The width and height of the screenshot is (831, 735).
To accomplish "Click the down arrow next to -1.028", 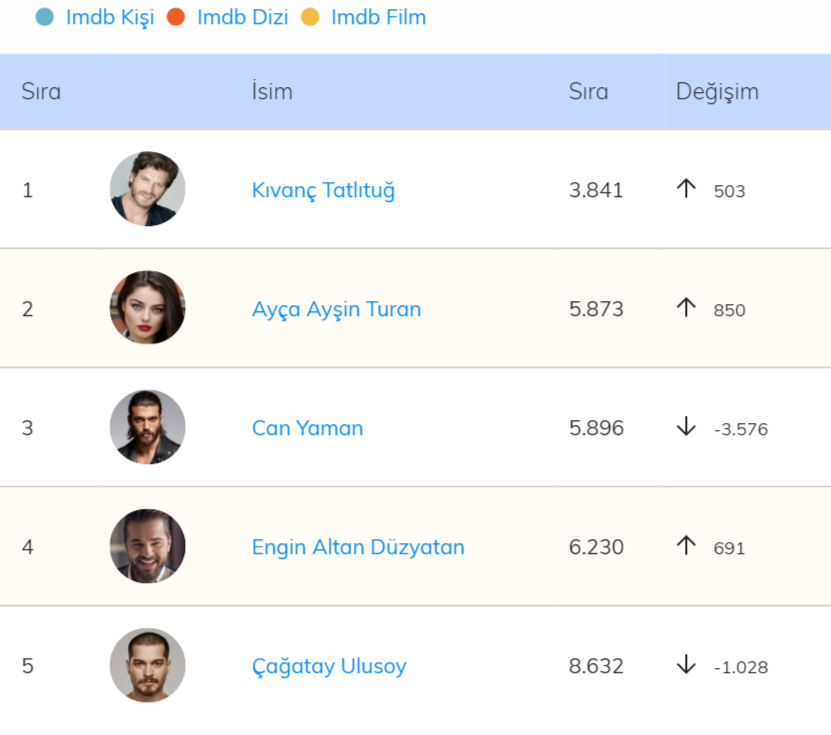I will pos(686,665).
